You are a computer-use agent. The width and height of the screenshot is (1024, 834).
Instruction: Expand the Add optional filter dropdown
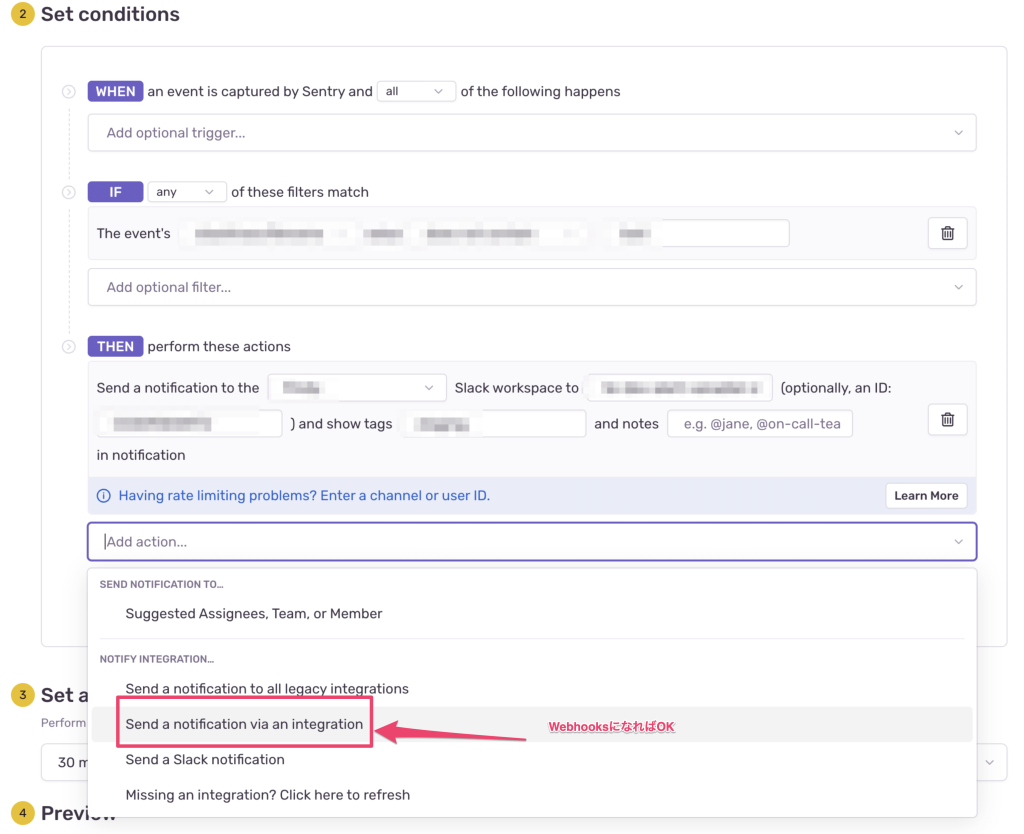coord(531,287)
